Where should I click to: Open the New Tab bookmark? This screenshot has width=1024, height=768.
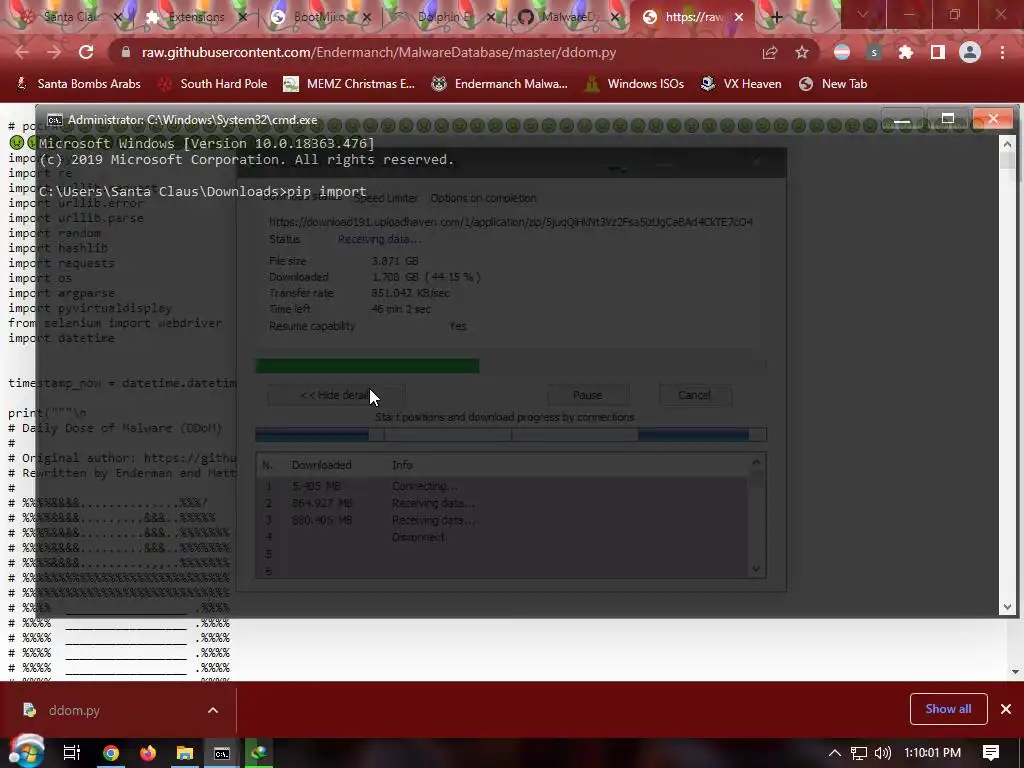[833, 84]
